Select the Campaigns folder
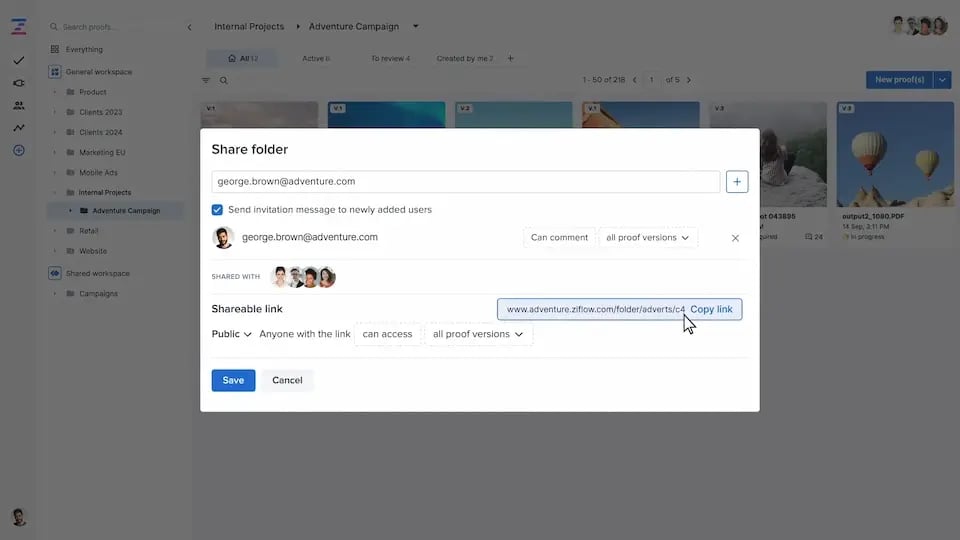 [98, 293]
